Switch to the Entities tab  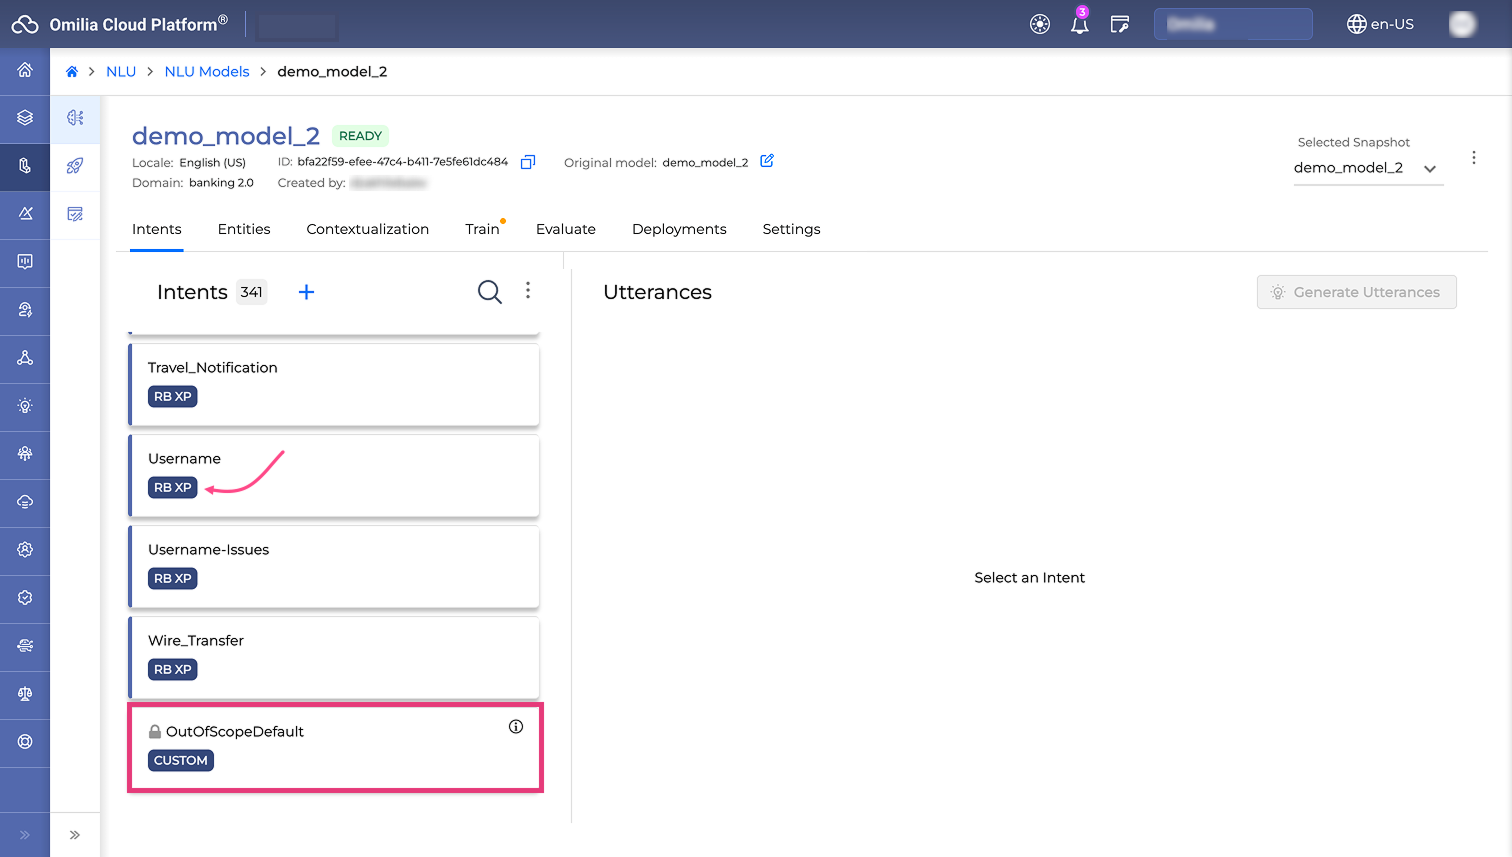244,229
